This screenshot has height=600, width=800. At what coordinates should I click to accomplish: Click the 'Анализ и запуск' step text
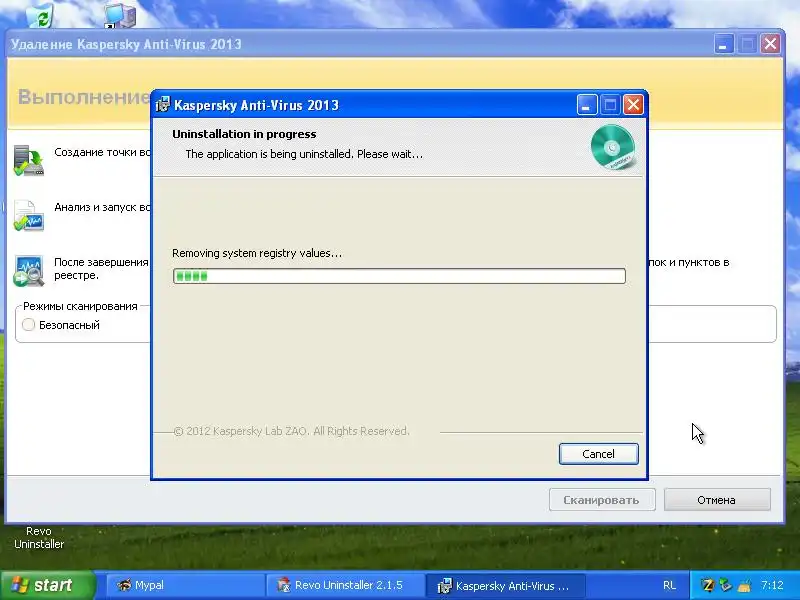point(103,207)
